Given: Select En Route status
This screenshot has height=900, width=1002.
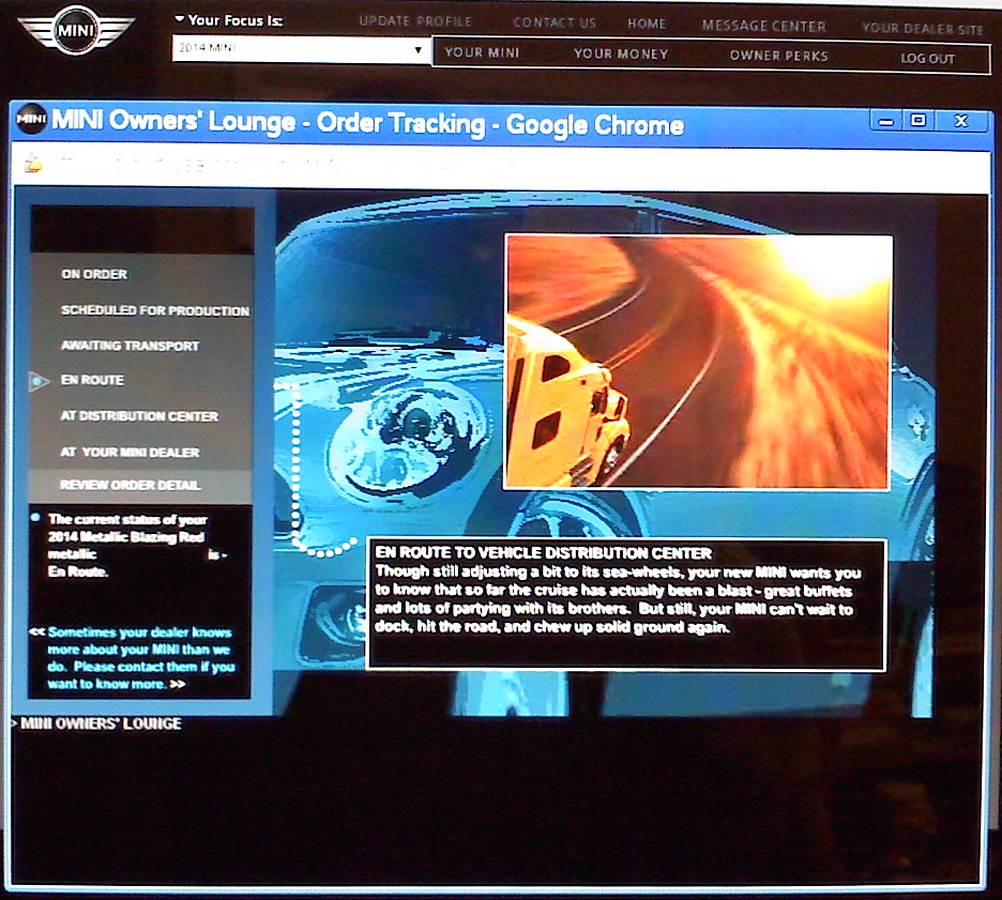Looking at the screenshot, I should pos(93,380).
